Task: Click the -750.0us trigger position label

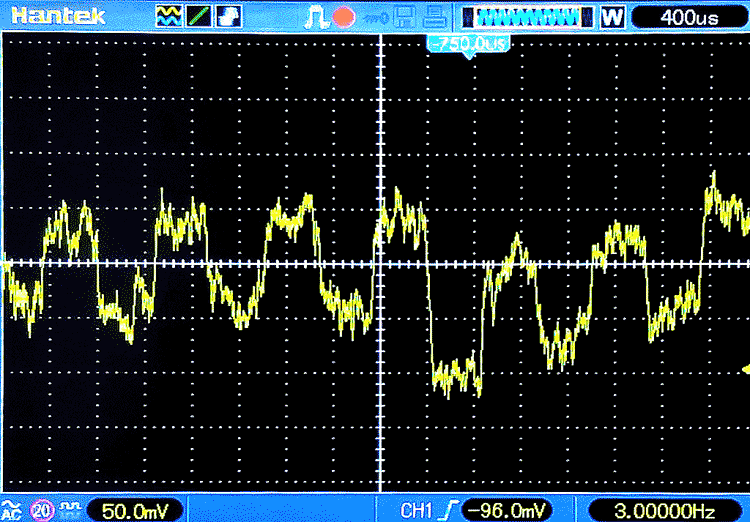Action: pos(468,44)
